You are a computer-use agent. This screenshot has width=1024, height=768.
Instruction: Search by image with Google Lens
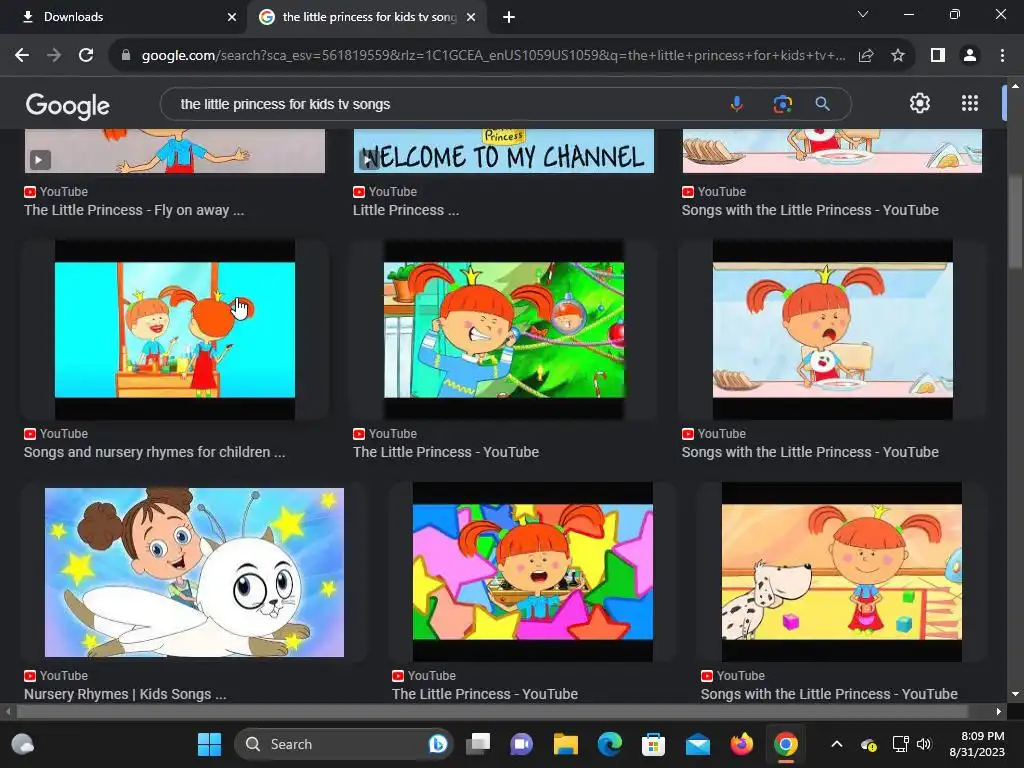click(782, 104)
